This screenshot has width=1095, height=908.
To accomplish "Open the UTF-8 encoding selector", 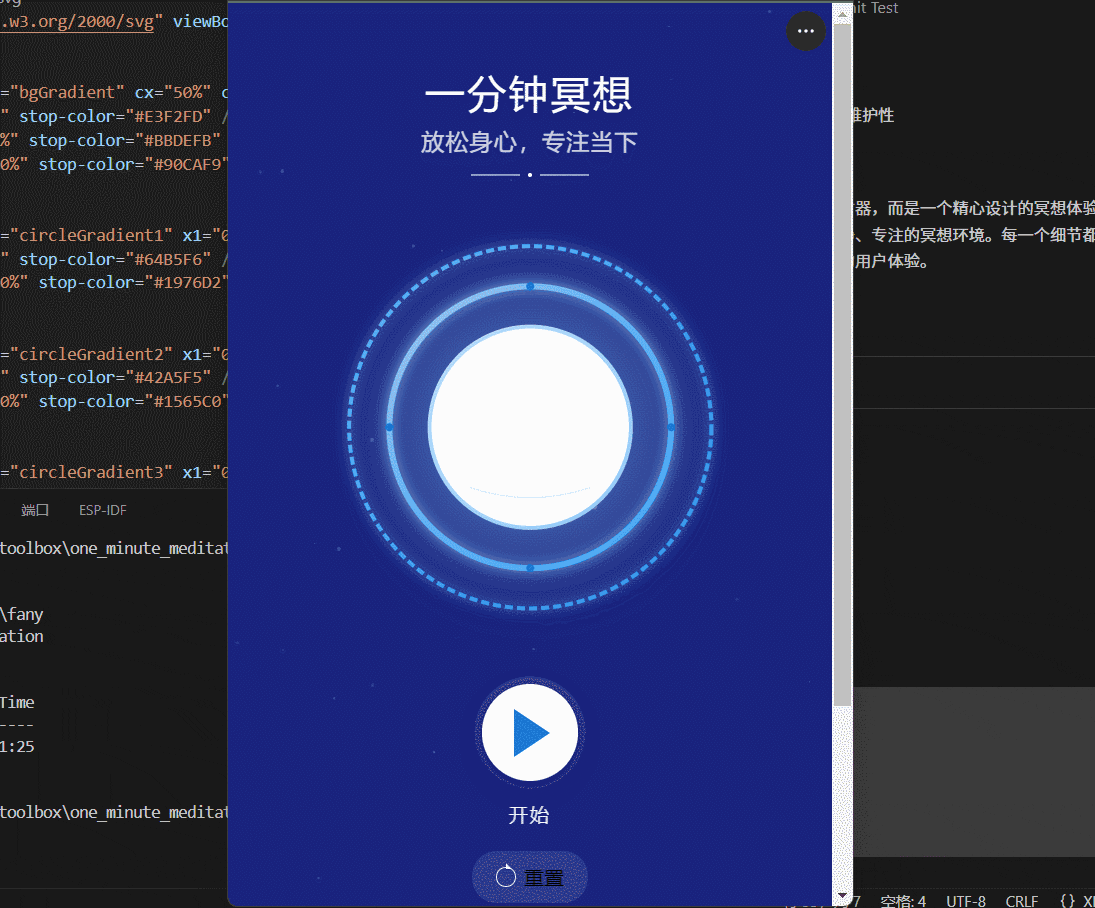I will point(966,901).
